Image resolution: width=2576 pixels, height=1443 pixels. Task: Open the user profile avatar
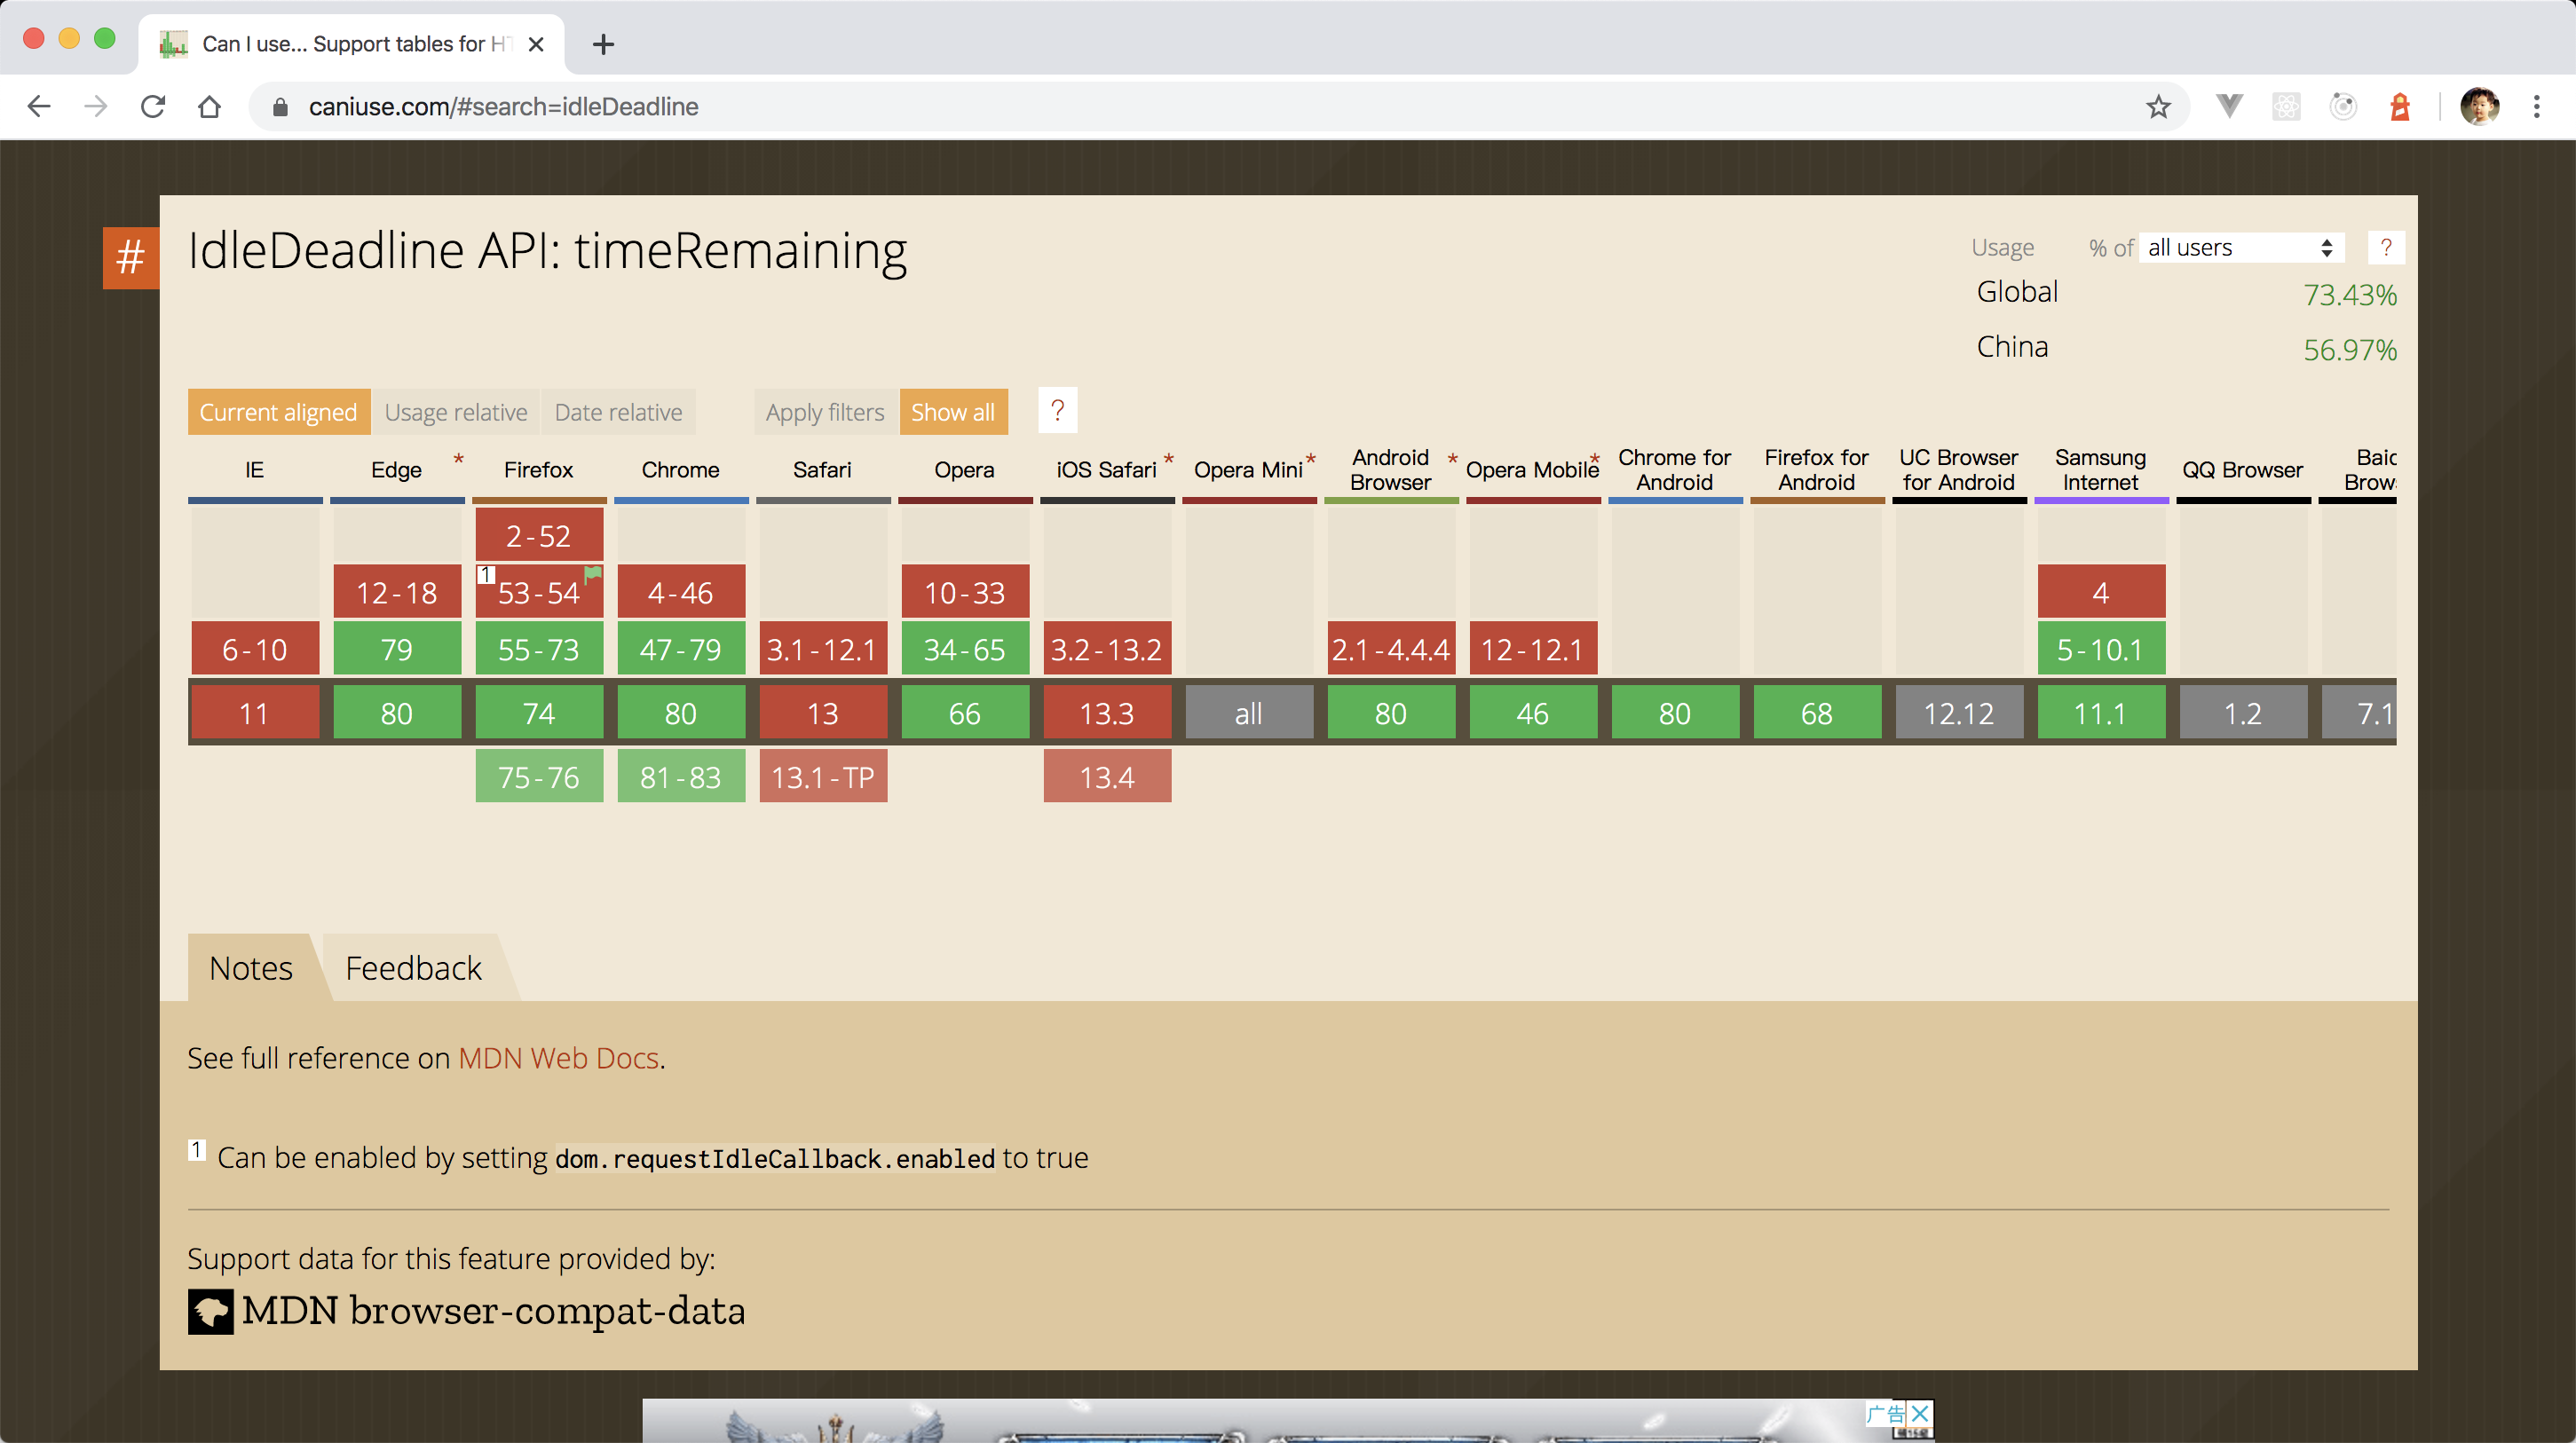[2479, 106]
